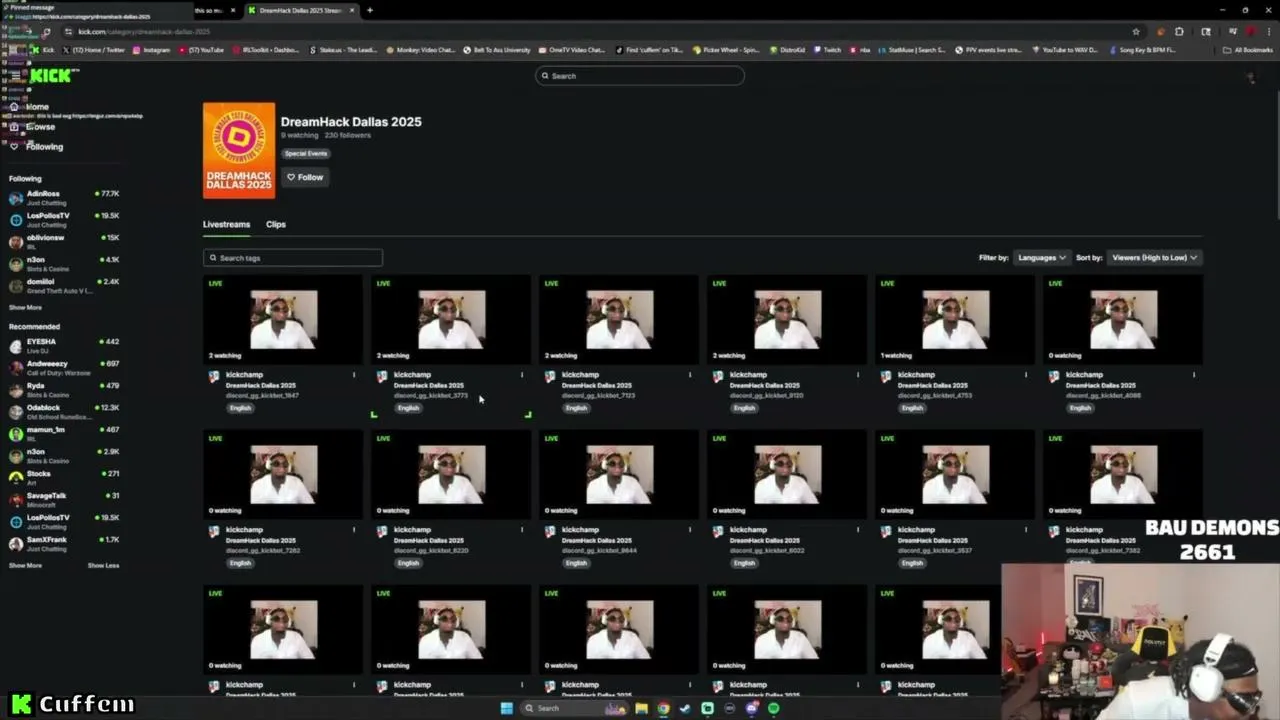
Task: Open the Twitch bookmark
Action: pos(828,50)
